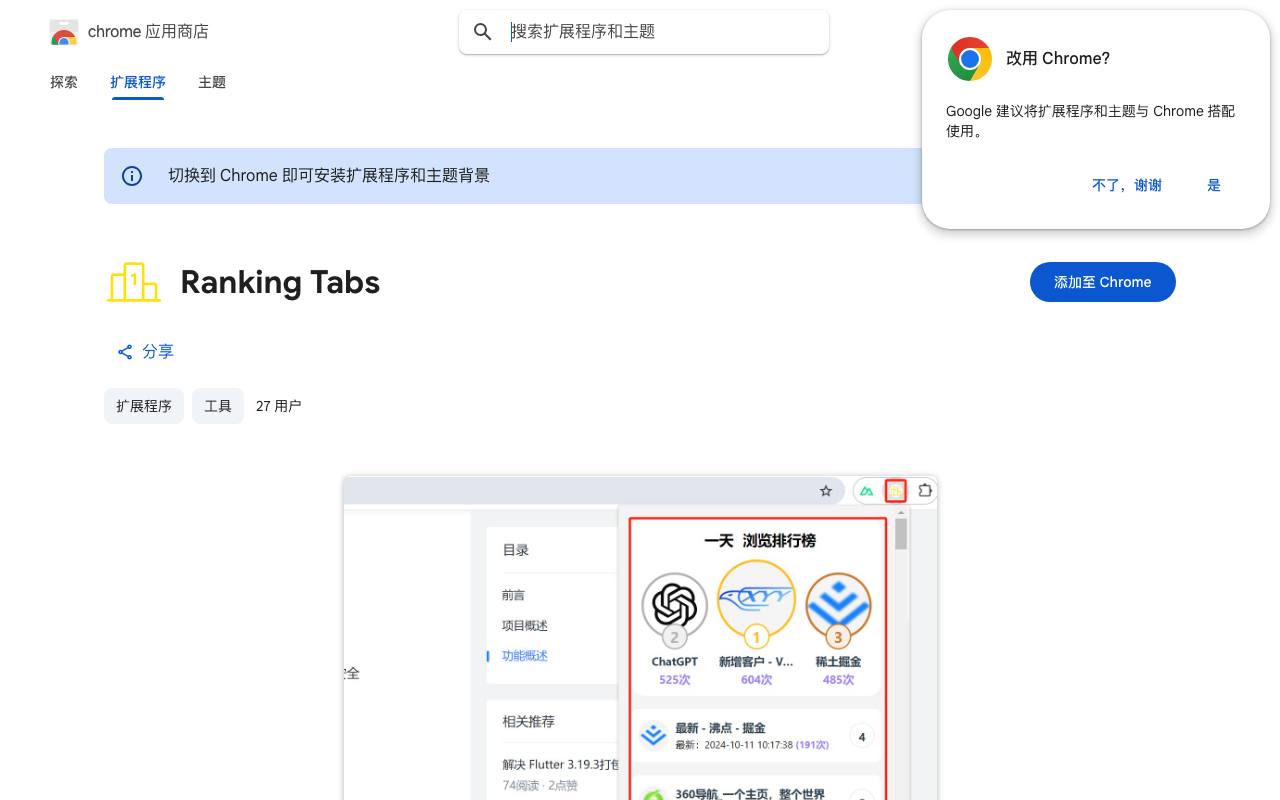Viewport: 1280px width, 800px height.
Task: Open the 工具 category chip
Action: point(218,406)
